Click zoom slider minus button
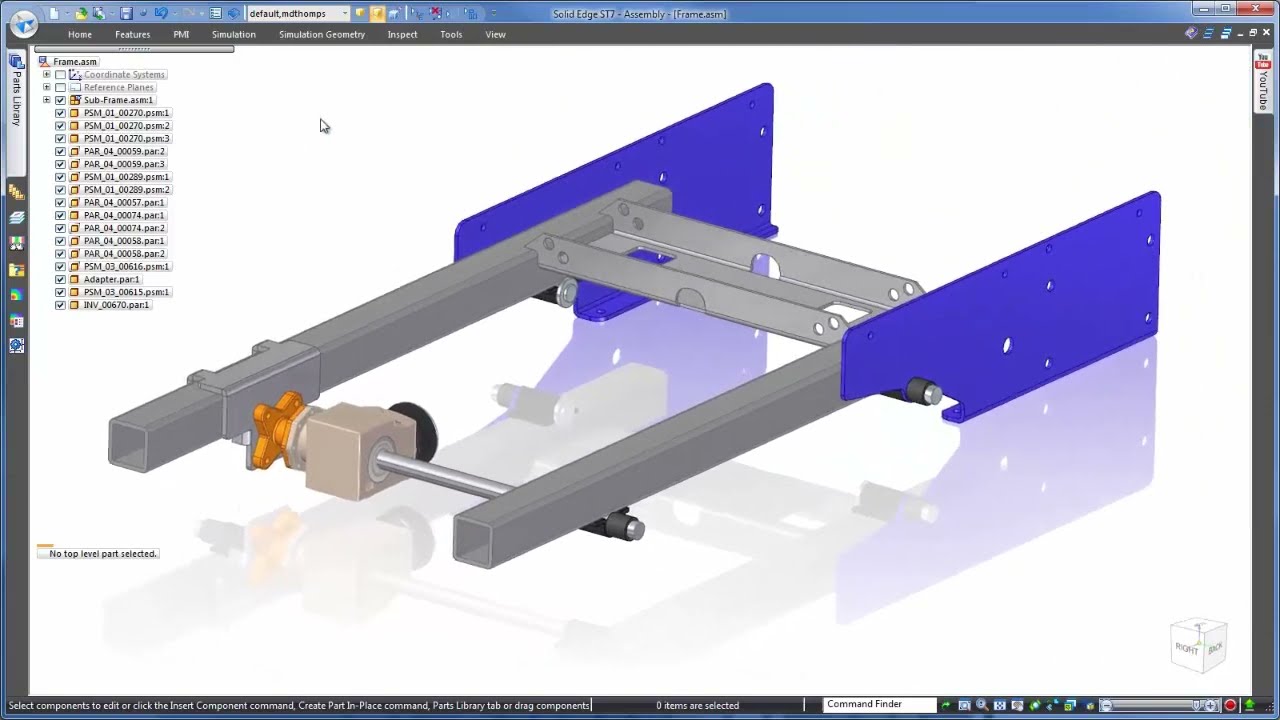This screenshot has height=720, width=1280. point(1106,705)
